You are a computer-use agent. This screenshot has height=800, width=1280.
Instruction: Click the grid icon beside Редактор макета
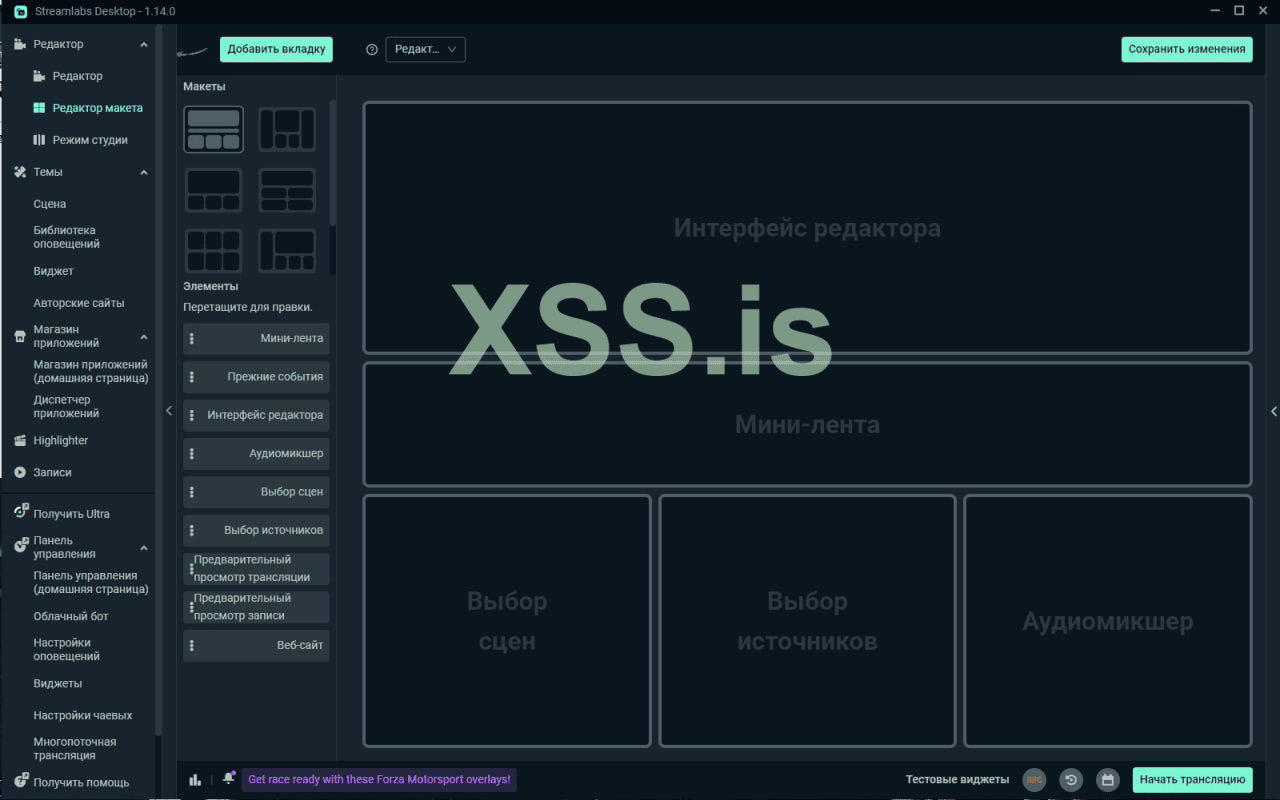(x=39, y=108)
